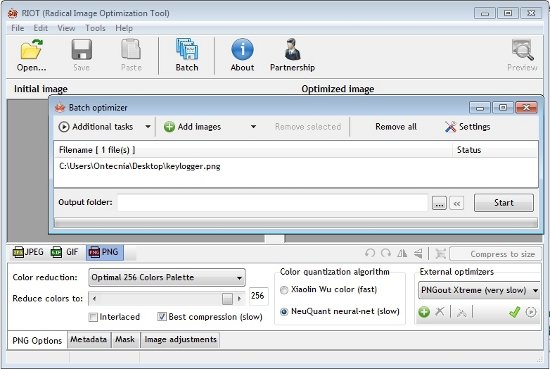The height and width of the screenshot is (369, 550).
Task: Switch to the PNG format tab
Action: (104, 252)
